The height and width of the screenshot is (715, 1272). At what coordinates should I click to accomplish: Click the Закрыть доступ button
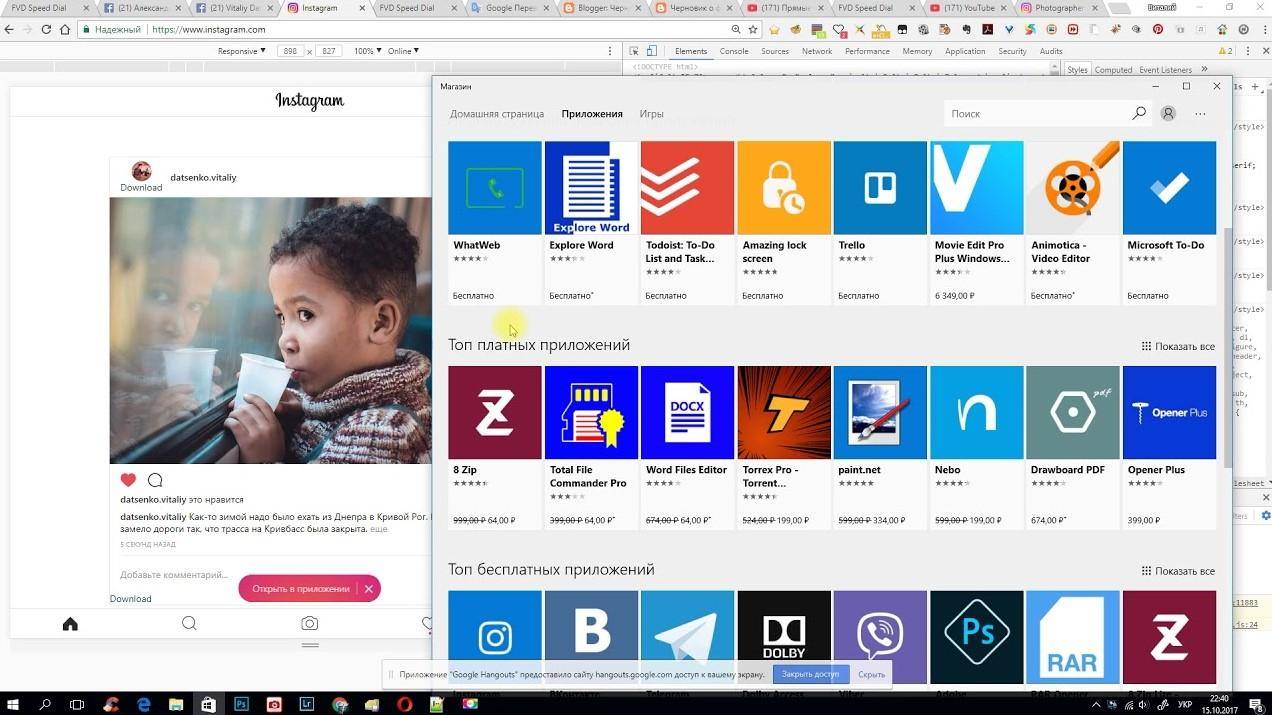tap(810, 674)
